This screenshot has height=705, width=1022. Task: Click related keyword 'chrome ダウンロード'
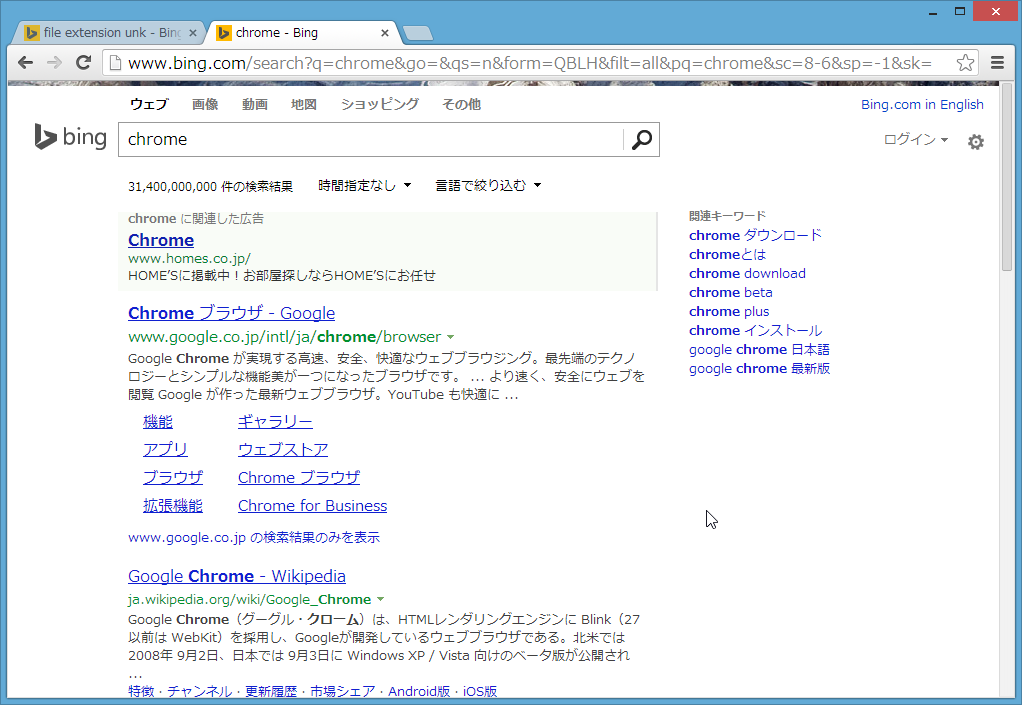[755, 235]
